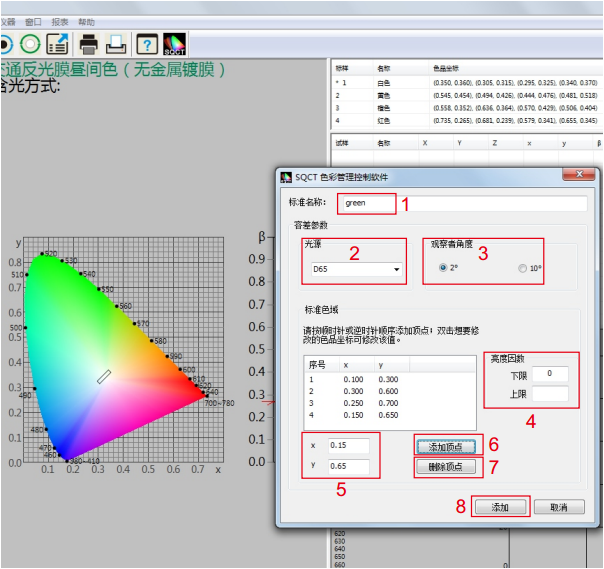Open the 报表 menu
The width and height of the screenshot is (604, 569).
(60, 21)
